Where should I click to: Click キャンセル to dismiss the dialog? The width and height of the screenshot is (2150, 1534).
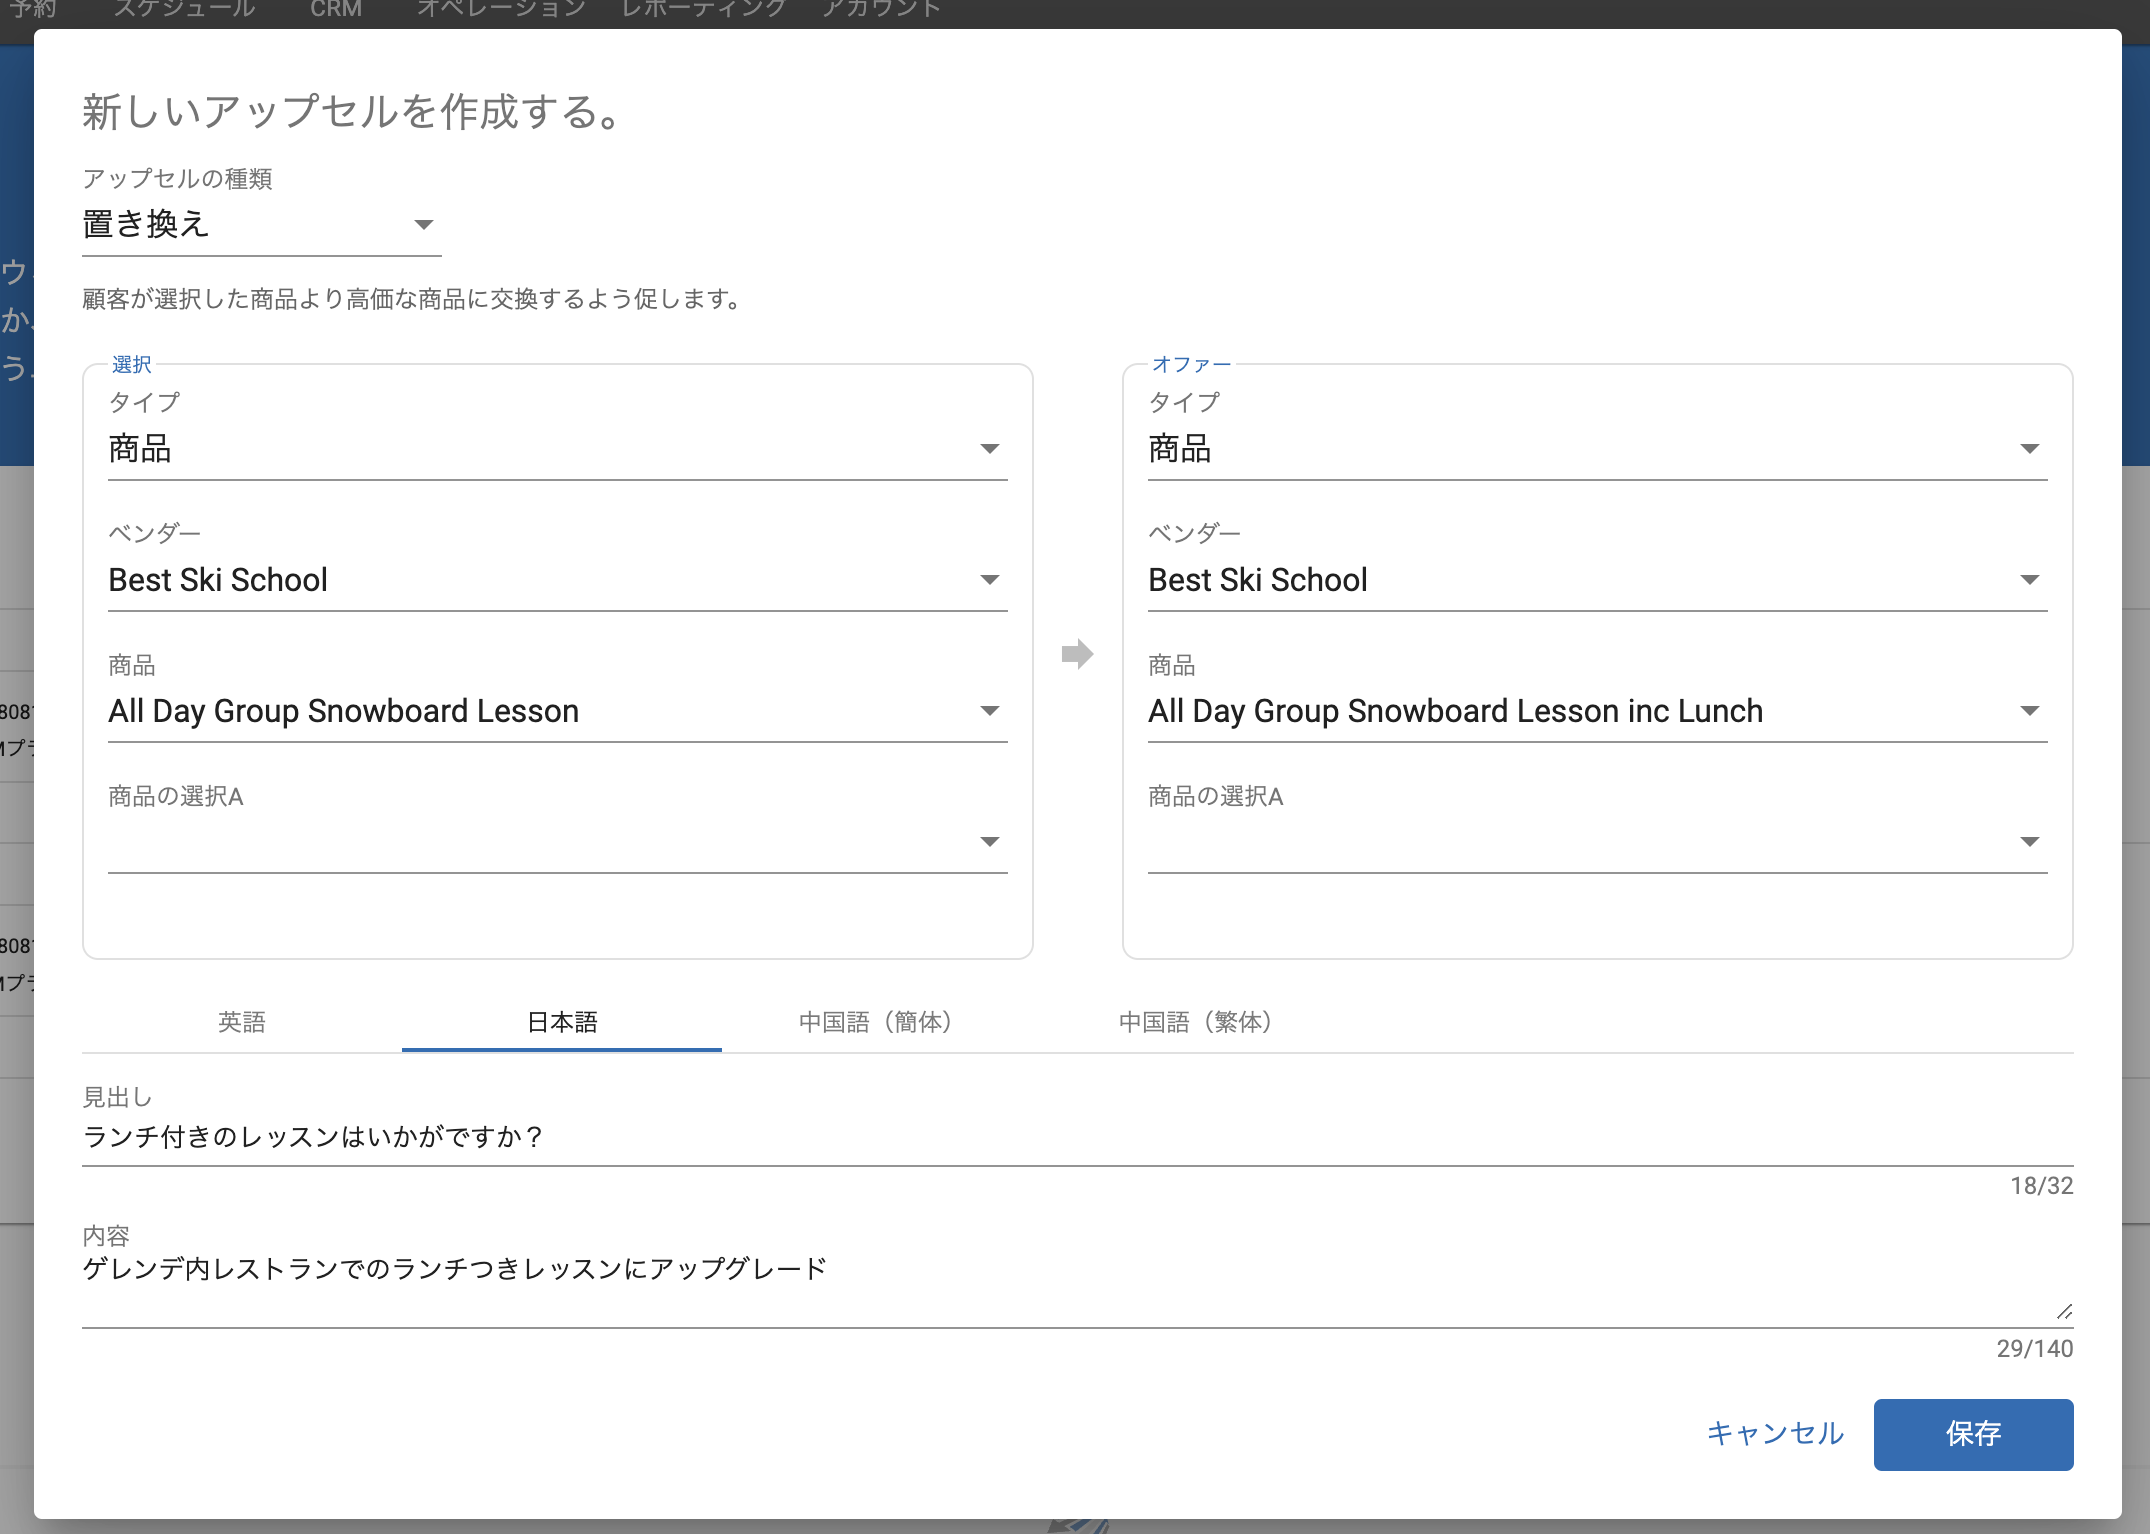coord(1777,1434)
